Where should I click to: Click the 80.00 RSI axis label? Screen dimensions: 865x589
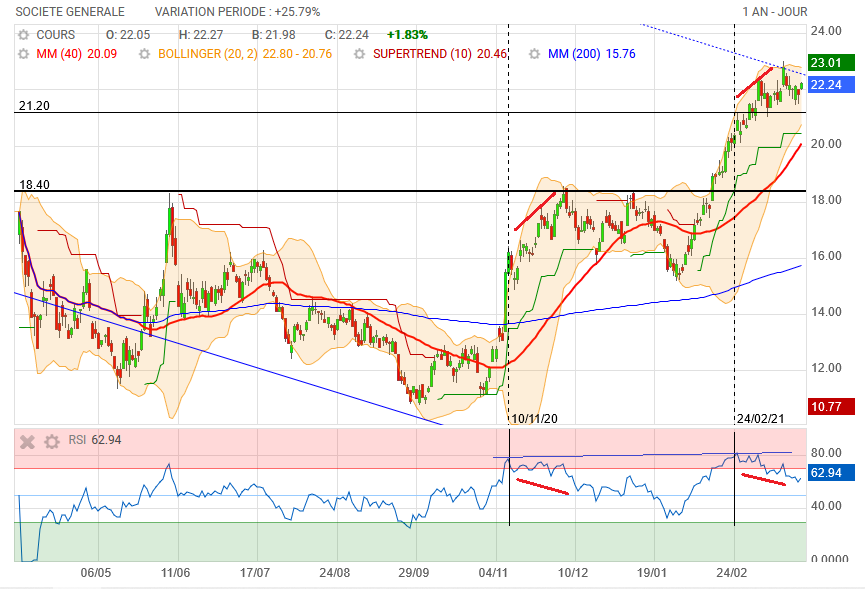click(x=826, y=453)
